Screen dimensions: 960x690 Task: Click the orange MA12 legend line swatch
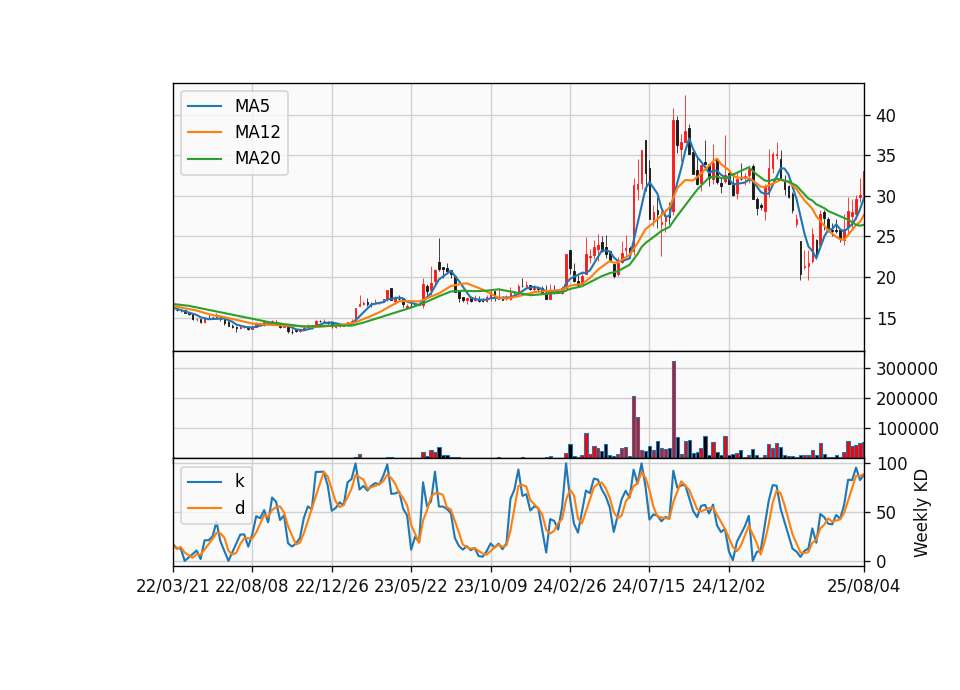click(x=204, y=132)
